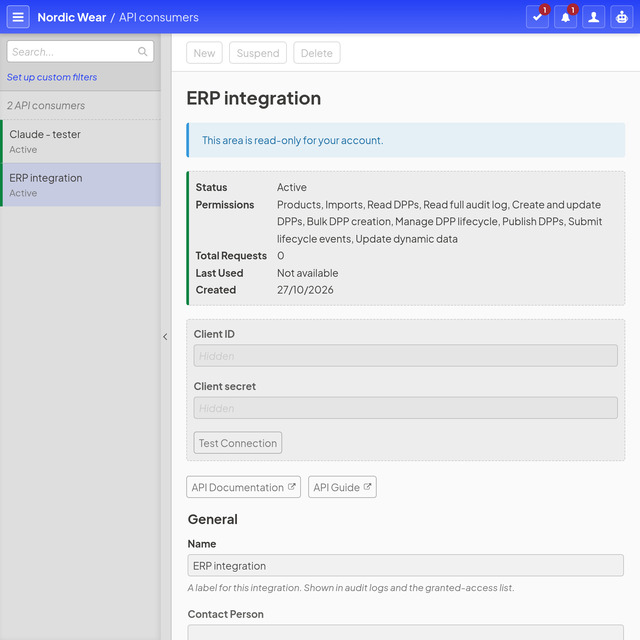The height and width of the screenshot is (640, 640).
Task: Open user profile icon
Action: coord(593,17)
